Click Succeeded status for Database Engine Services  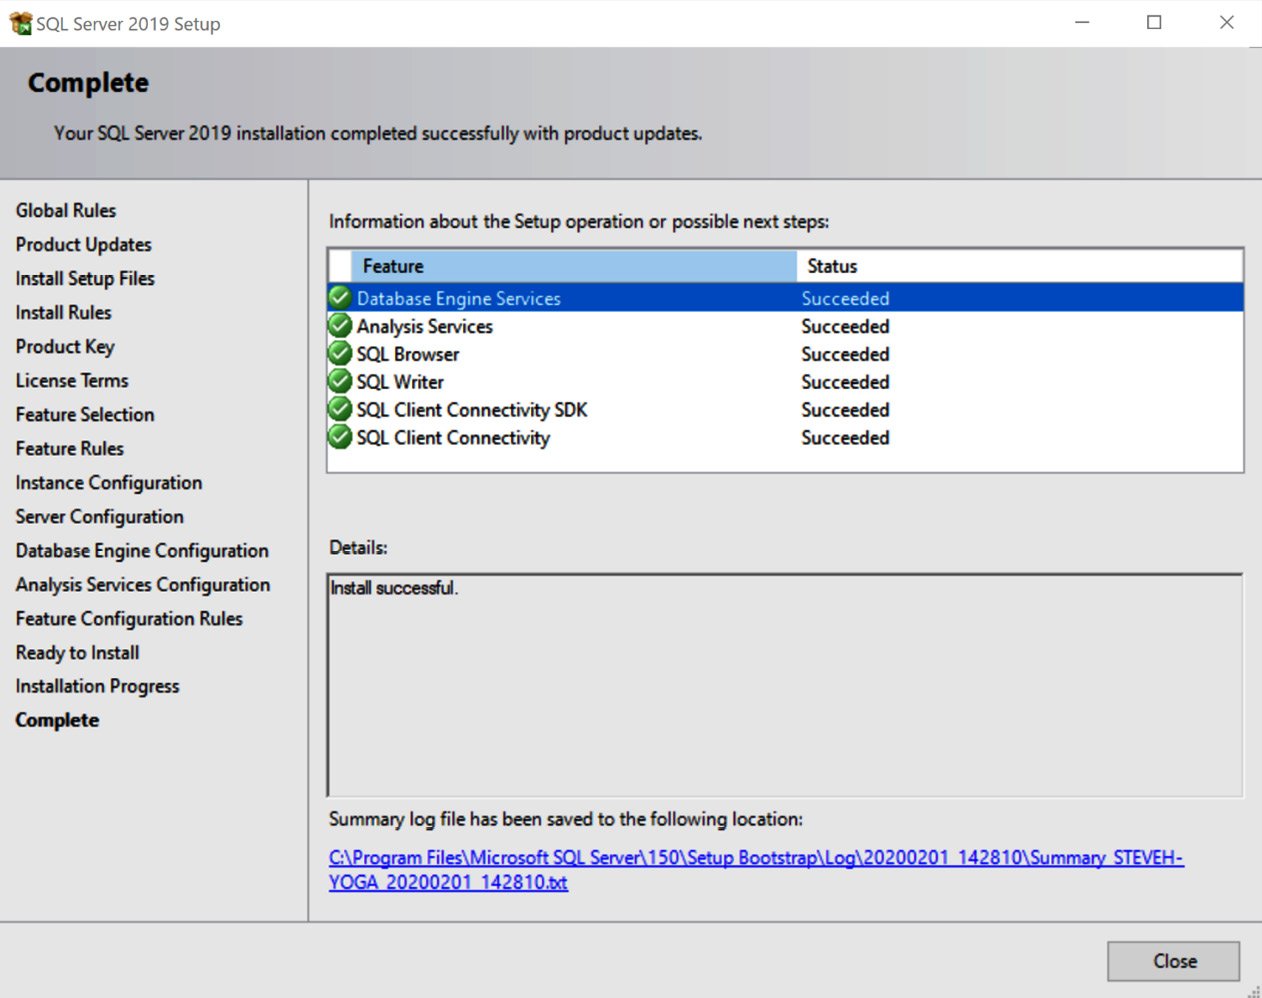[845, 298]
